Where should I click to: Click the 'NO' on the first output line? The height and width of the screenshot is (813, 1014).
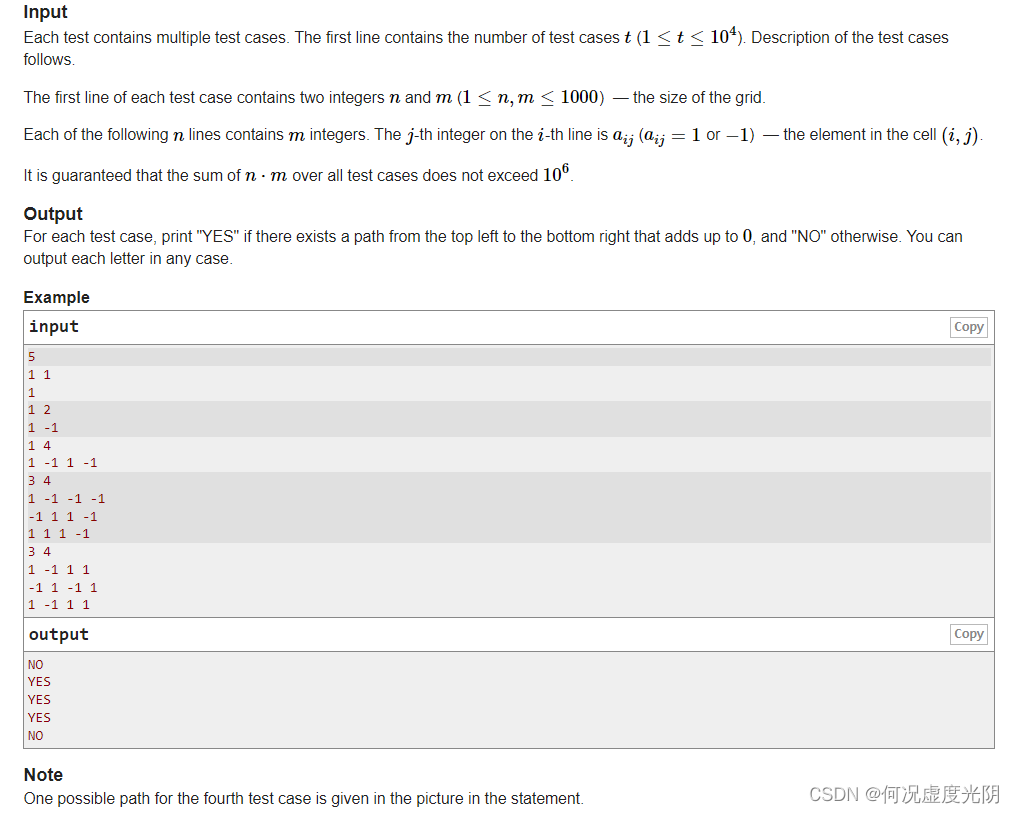[35, 664]
